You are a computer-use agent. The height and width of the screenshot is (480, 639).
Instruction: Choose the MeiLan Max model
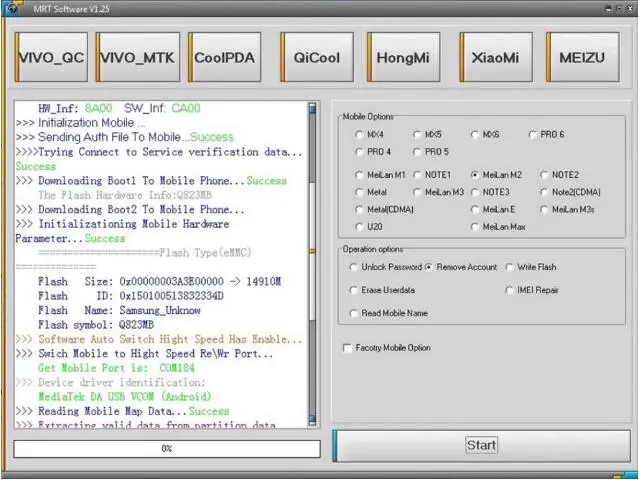point(475,227)
